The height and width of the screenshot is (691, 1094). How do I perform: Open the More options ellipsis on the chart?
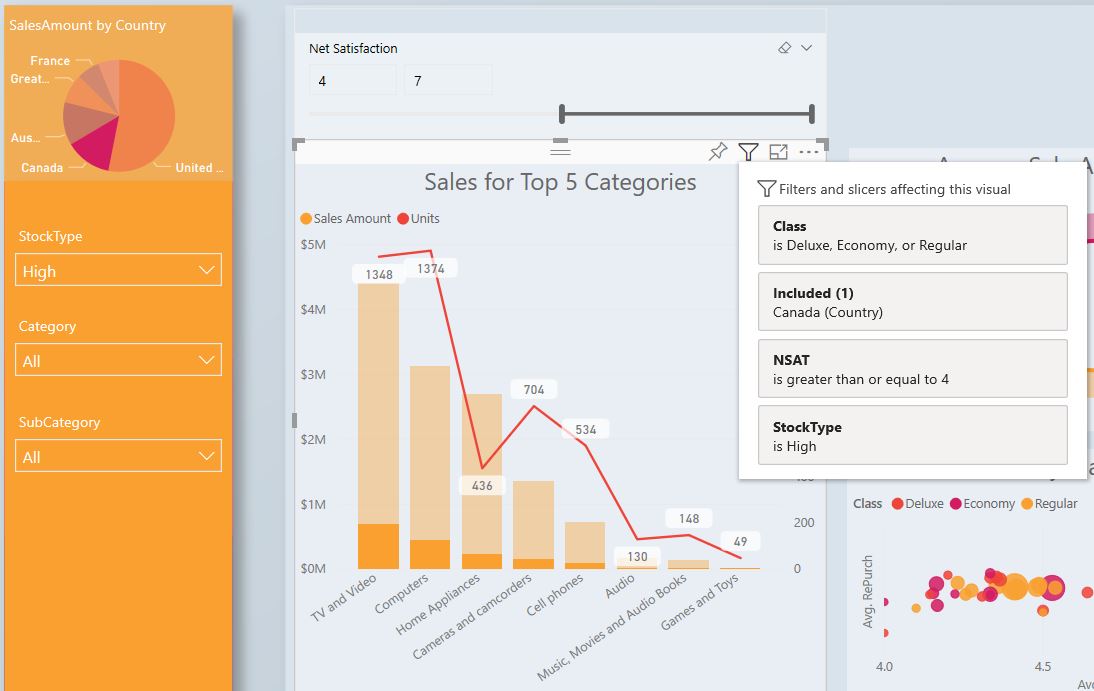coord(809,152)
